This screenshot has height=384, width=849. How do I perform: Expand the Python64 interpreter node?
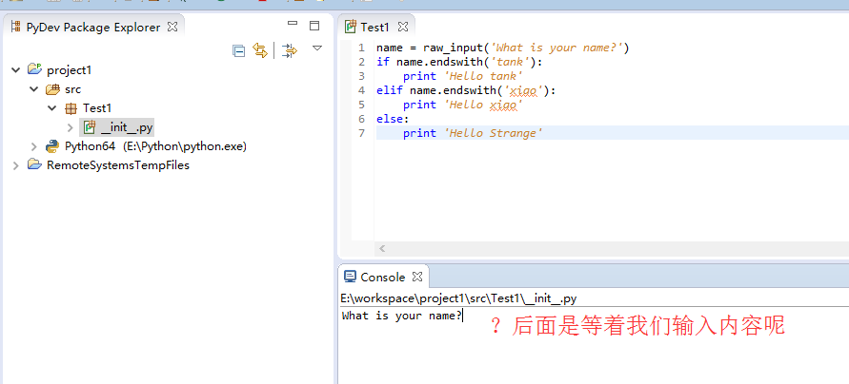coord(34,146)
